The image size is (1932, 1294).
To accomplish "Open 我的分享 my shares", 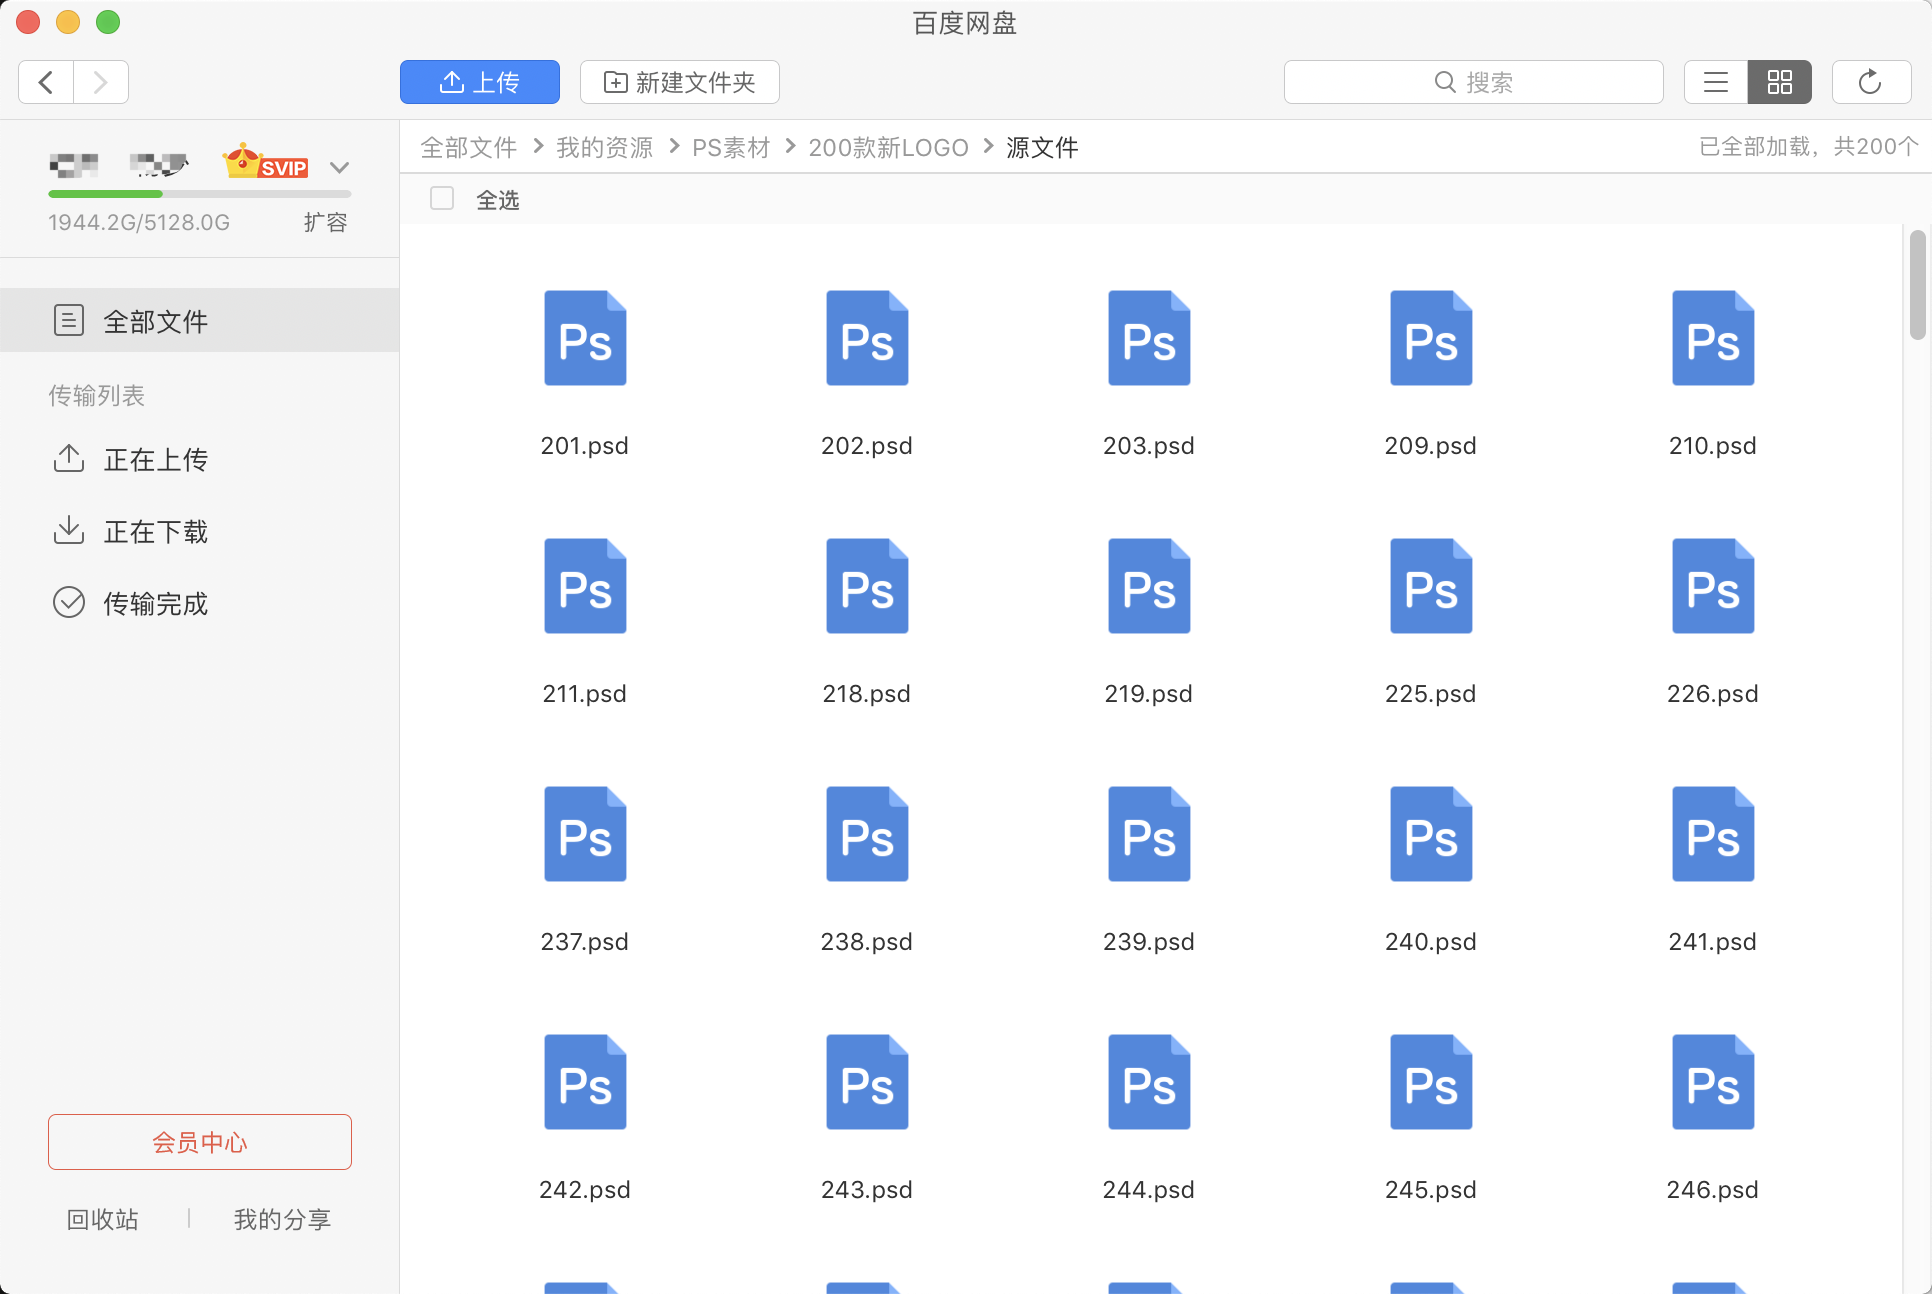I will (282, 1219).
